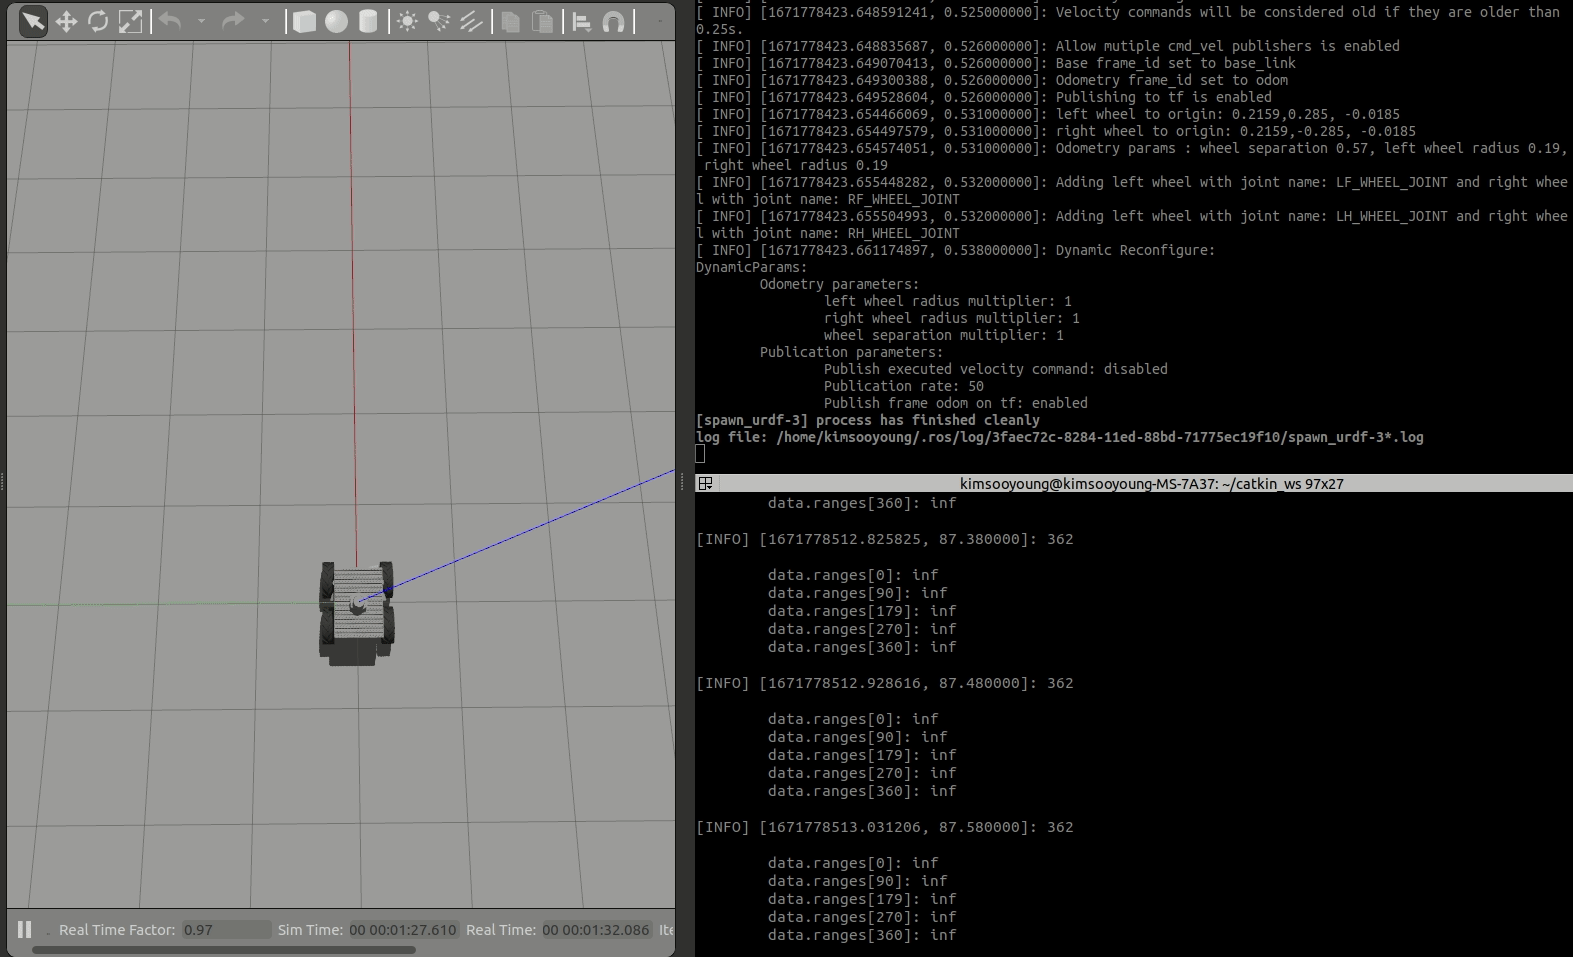Click the 'Publication rate: 50' terminal line
Screen dimensions: 1573x957
[x=904, y=386]
